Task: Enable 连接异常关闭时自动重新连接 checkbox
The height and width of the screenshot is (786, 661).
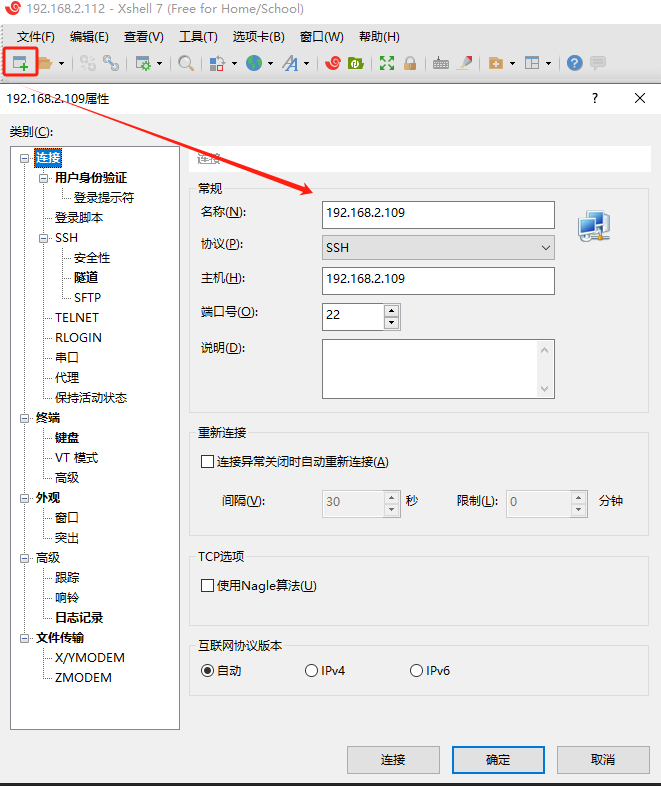Action: pyautogui.click(x=207, y=461)
